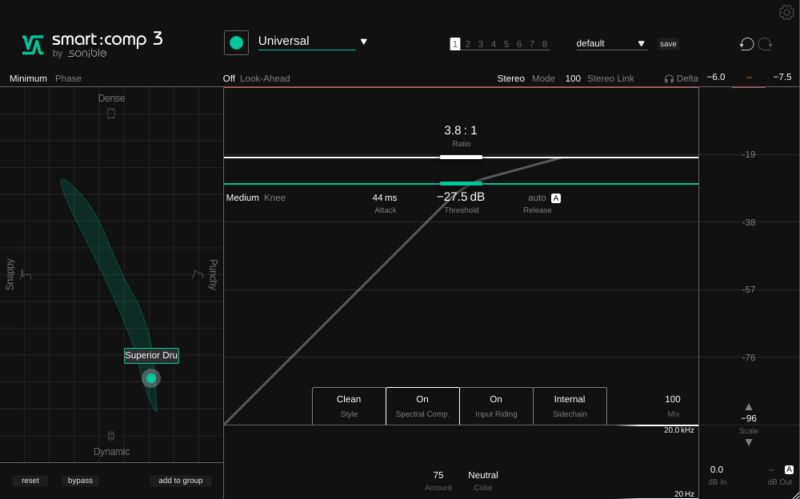Click the Dynamic icon at bottom
This screenshot has width=800, height=499.
coord(111,436)
